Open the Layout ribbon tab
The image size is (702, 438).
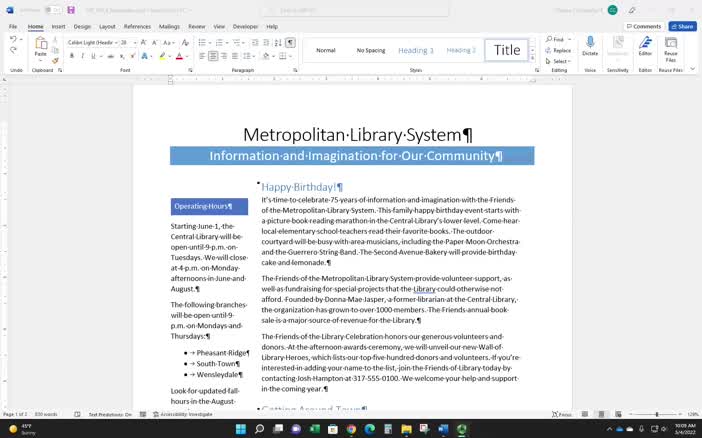click(107, 27)
